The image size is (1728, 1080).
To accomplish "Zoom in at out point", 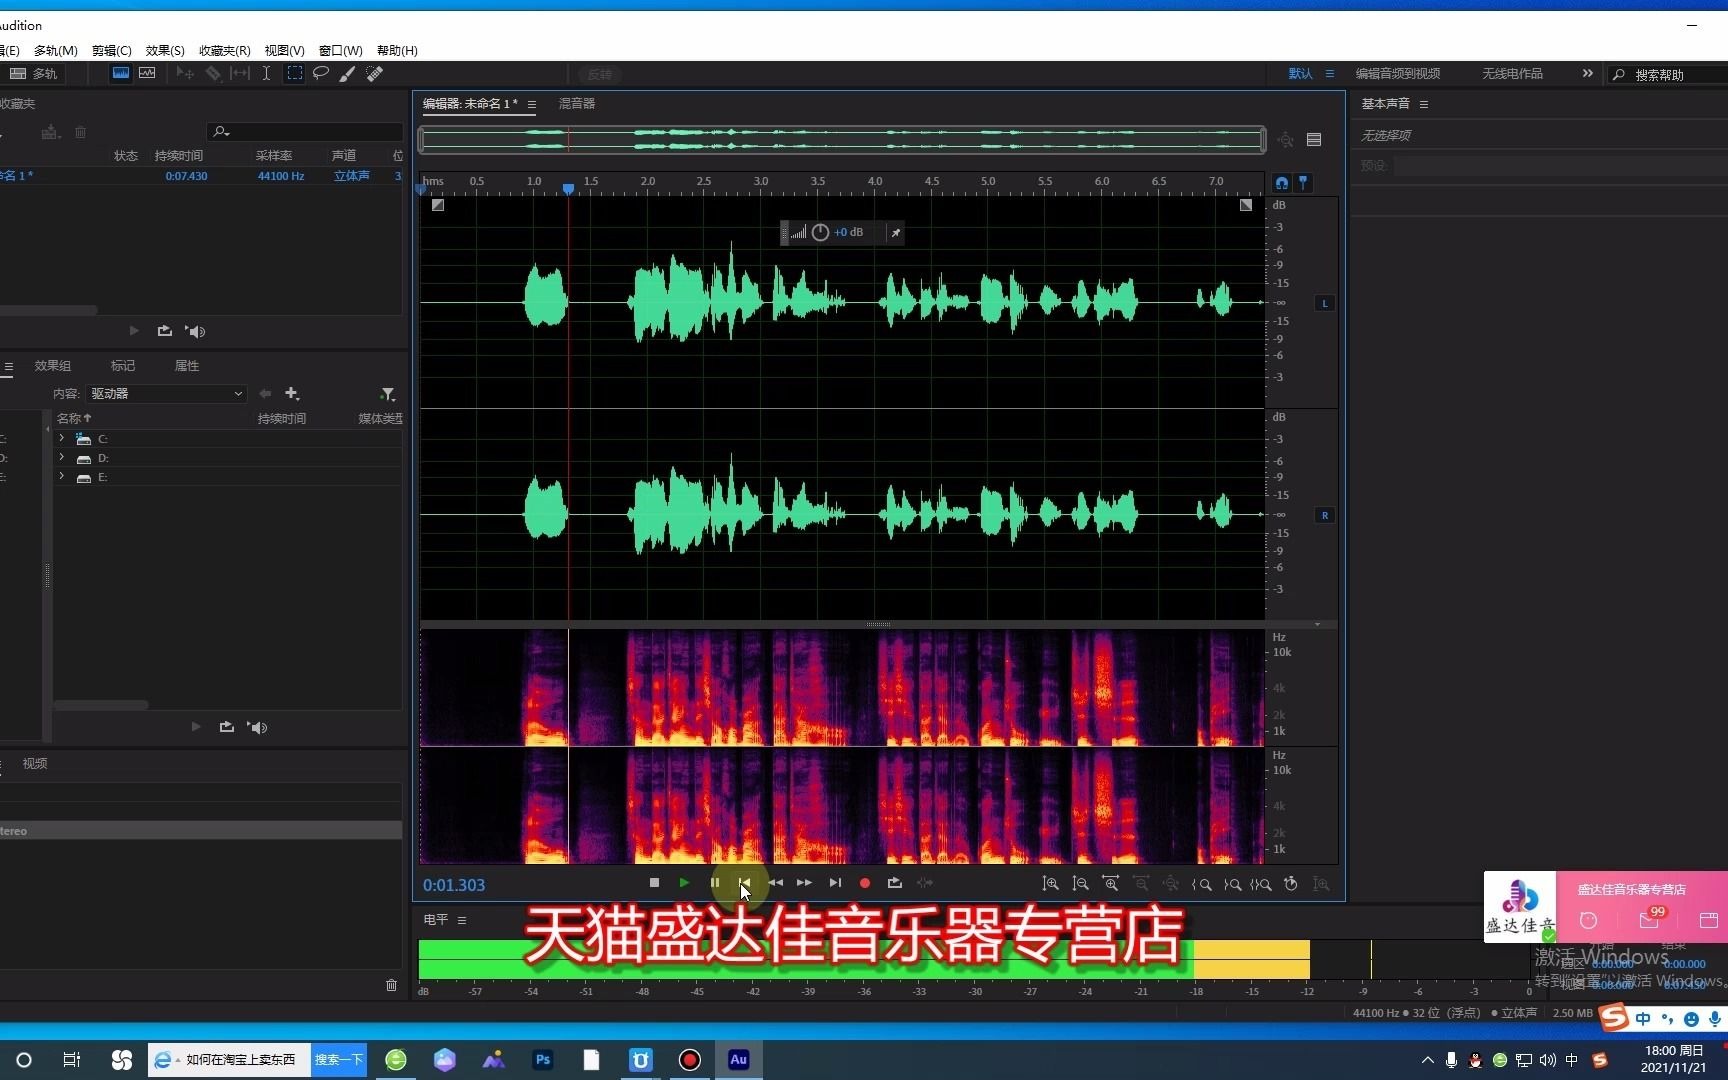I will (1232, 884).
